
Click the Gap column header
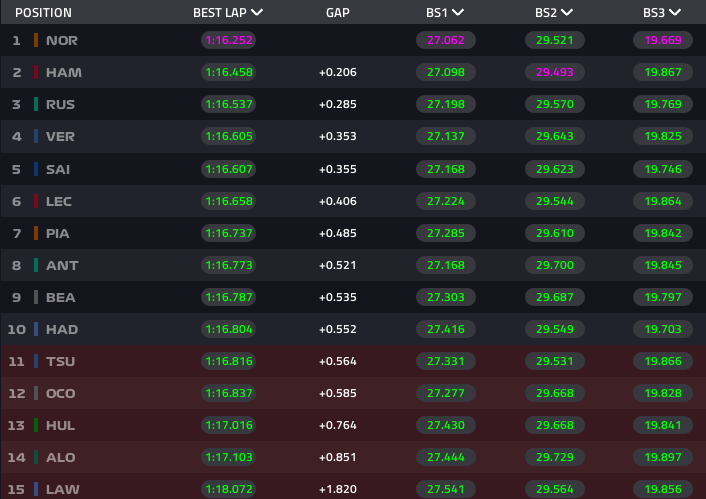point(338,13)
